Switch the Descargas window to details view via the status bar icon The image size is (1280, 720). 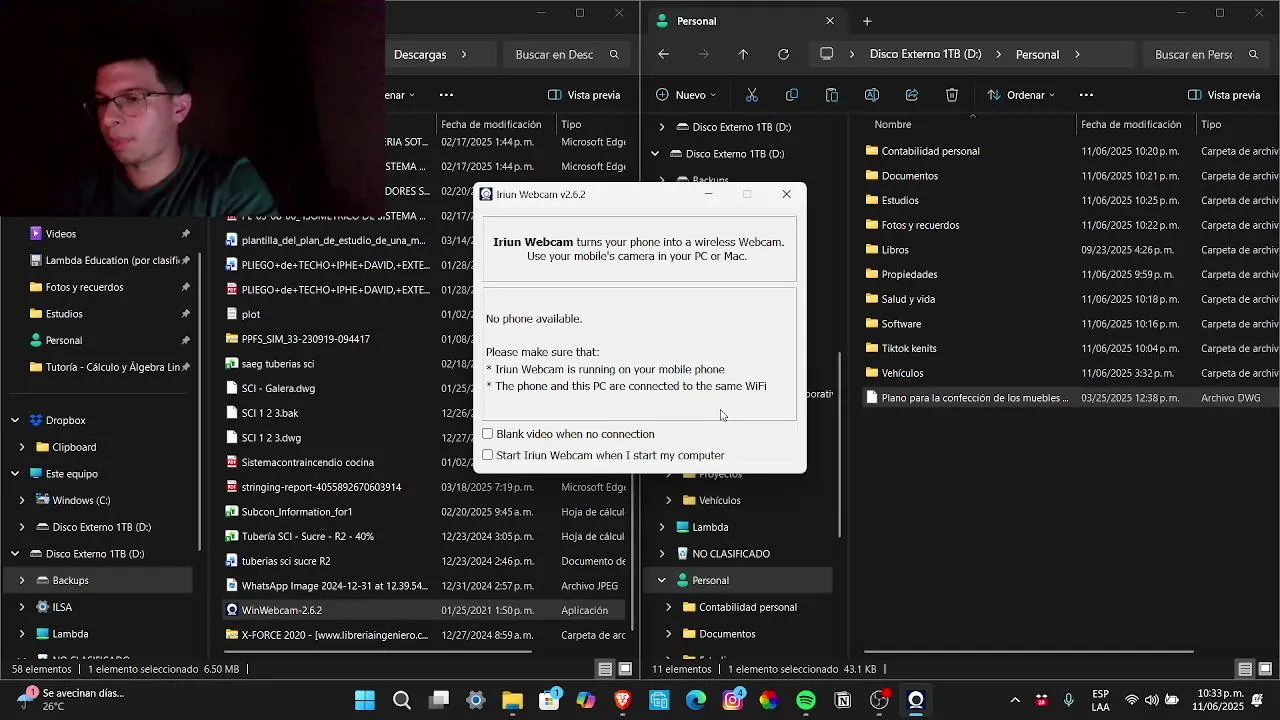(x=605, y=669)
